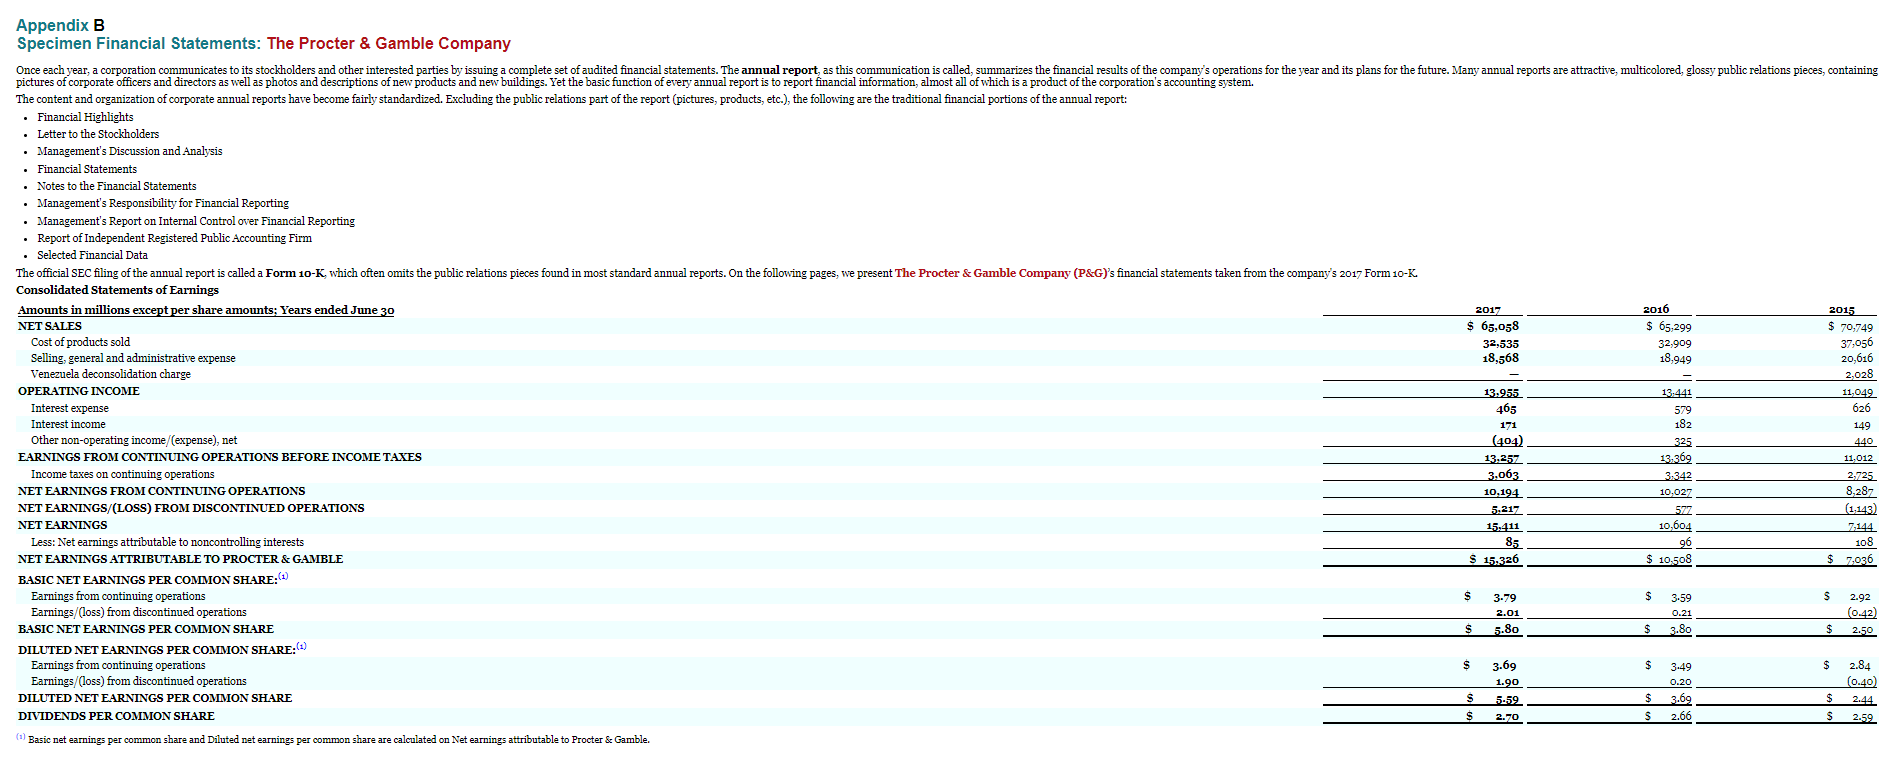Select the "OPERATING INCOME" row label
The height and width of the screenshot is (764, 1898).
coord(79,391)
